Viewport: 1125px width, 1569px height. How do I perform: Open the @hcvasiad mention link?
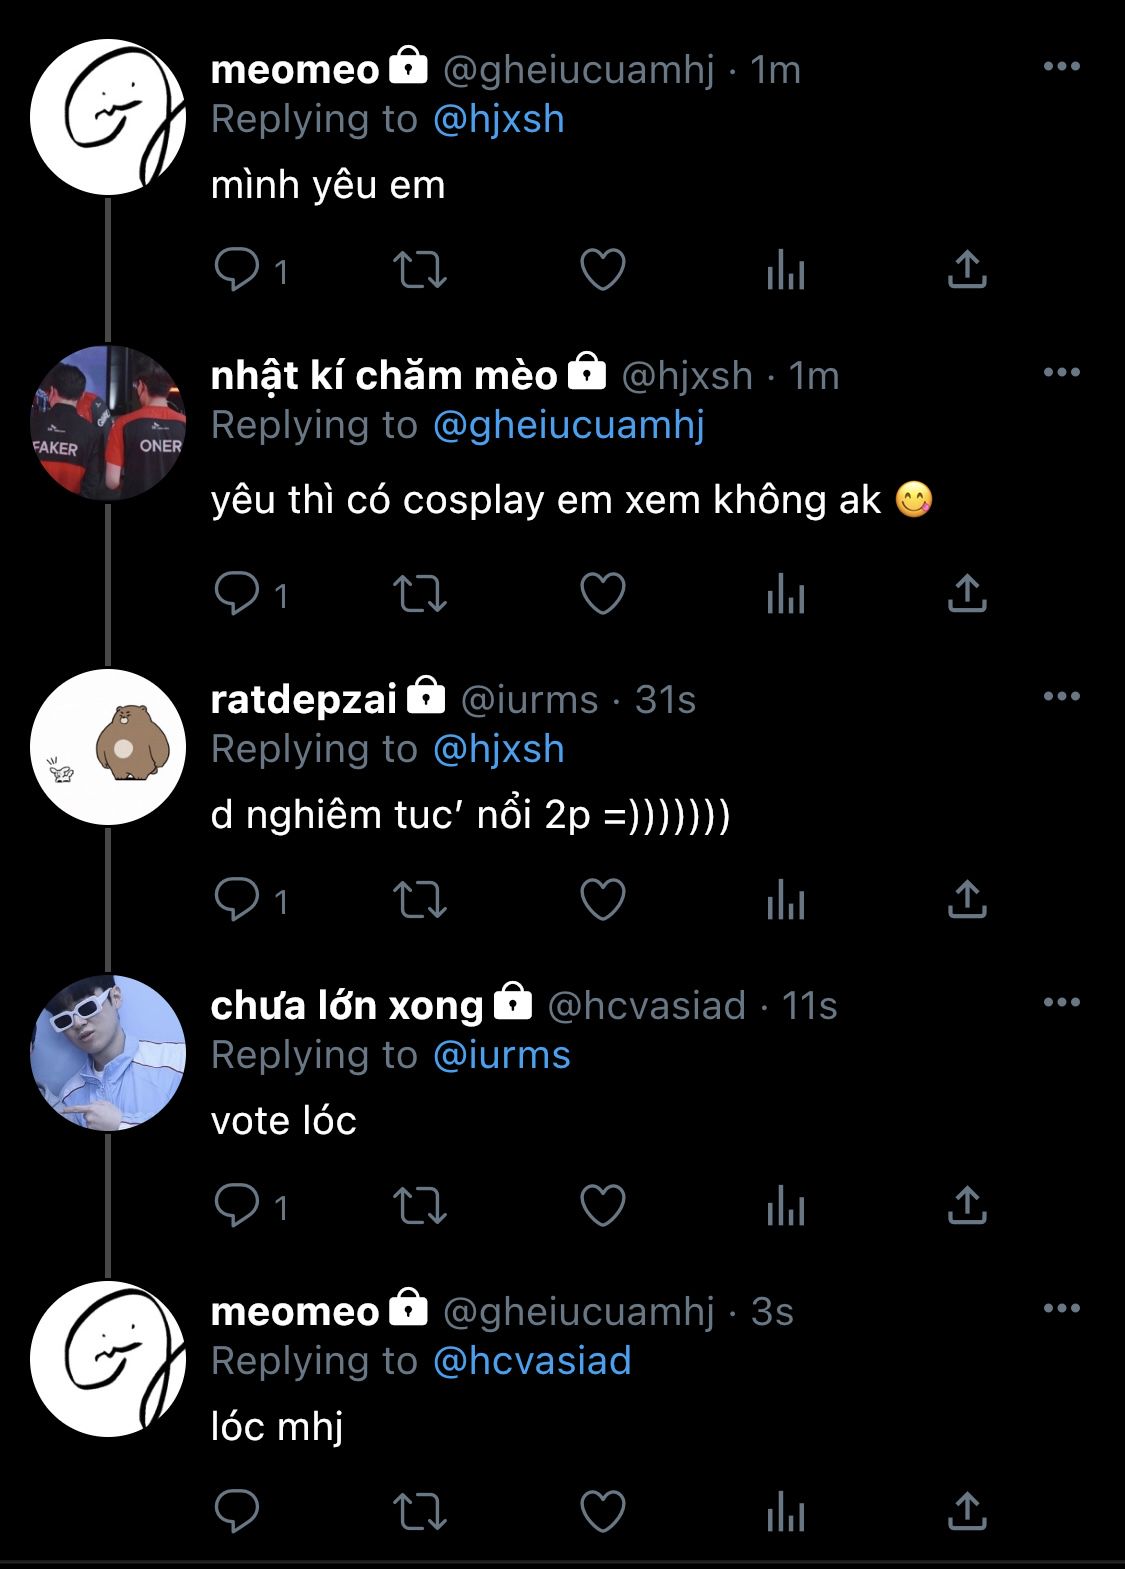pyautogui.click(x=532, y=1362)
